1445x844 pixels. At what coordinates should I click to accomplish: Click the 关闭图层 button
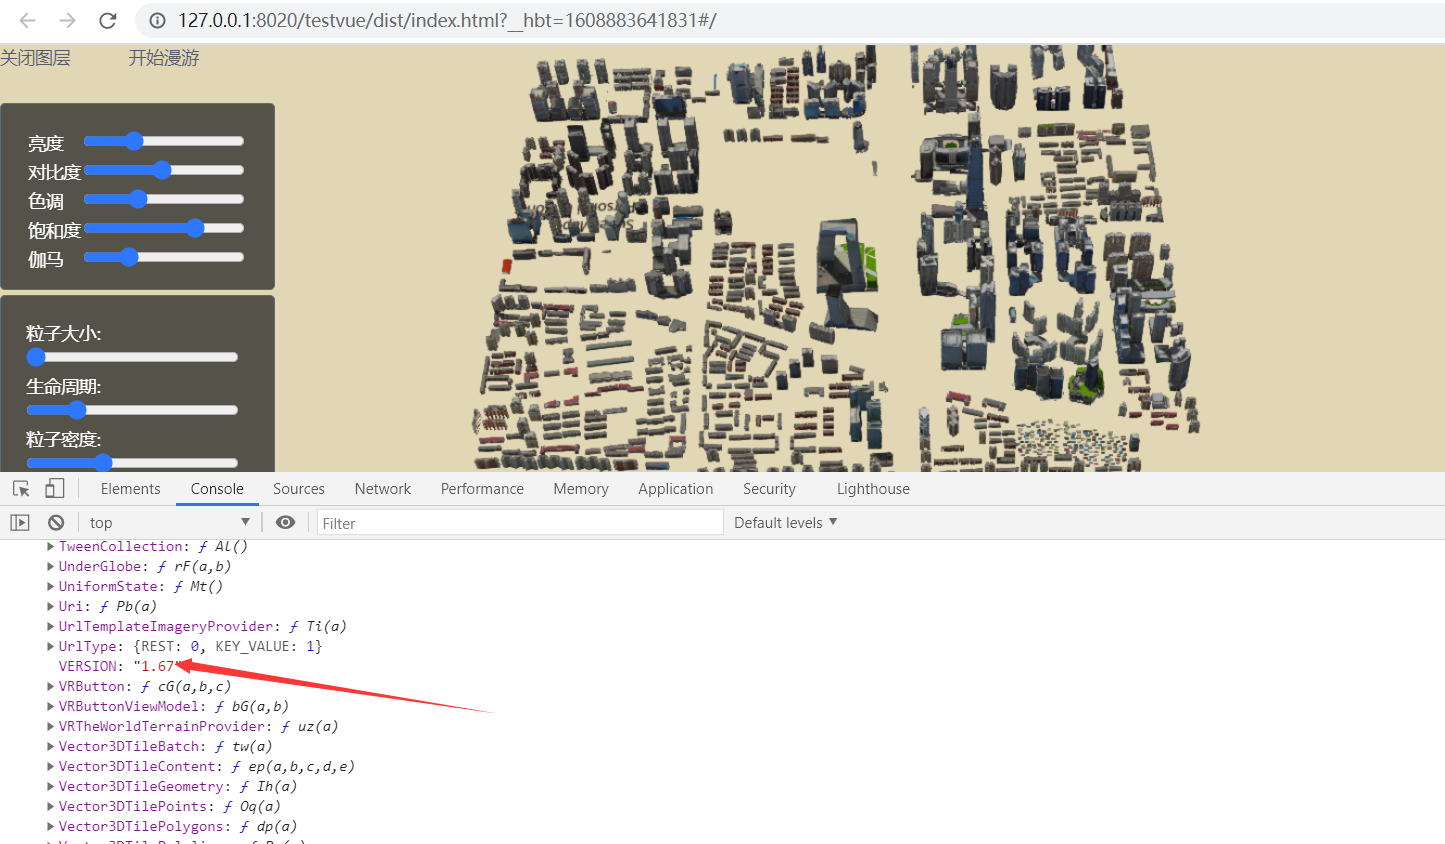pyautogui.click(x=36, y=58)
